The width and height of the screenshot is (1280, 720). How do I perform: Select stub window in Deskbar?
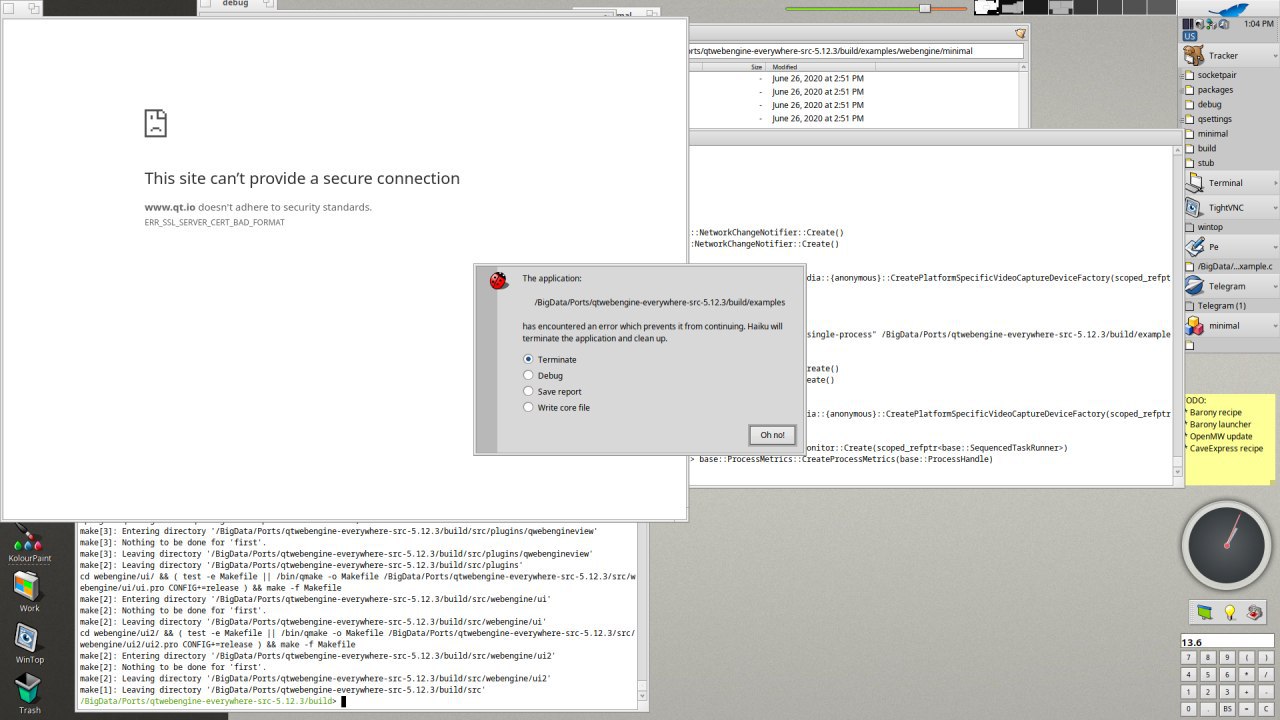point(1206,163)
